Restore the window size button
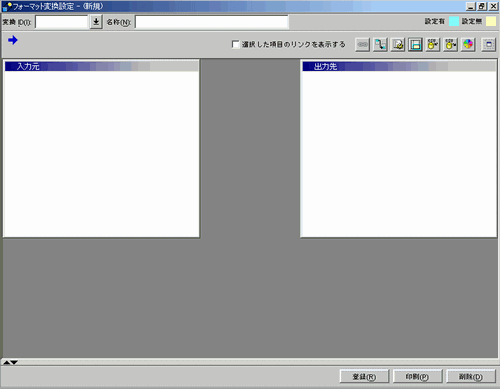 482,6
